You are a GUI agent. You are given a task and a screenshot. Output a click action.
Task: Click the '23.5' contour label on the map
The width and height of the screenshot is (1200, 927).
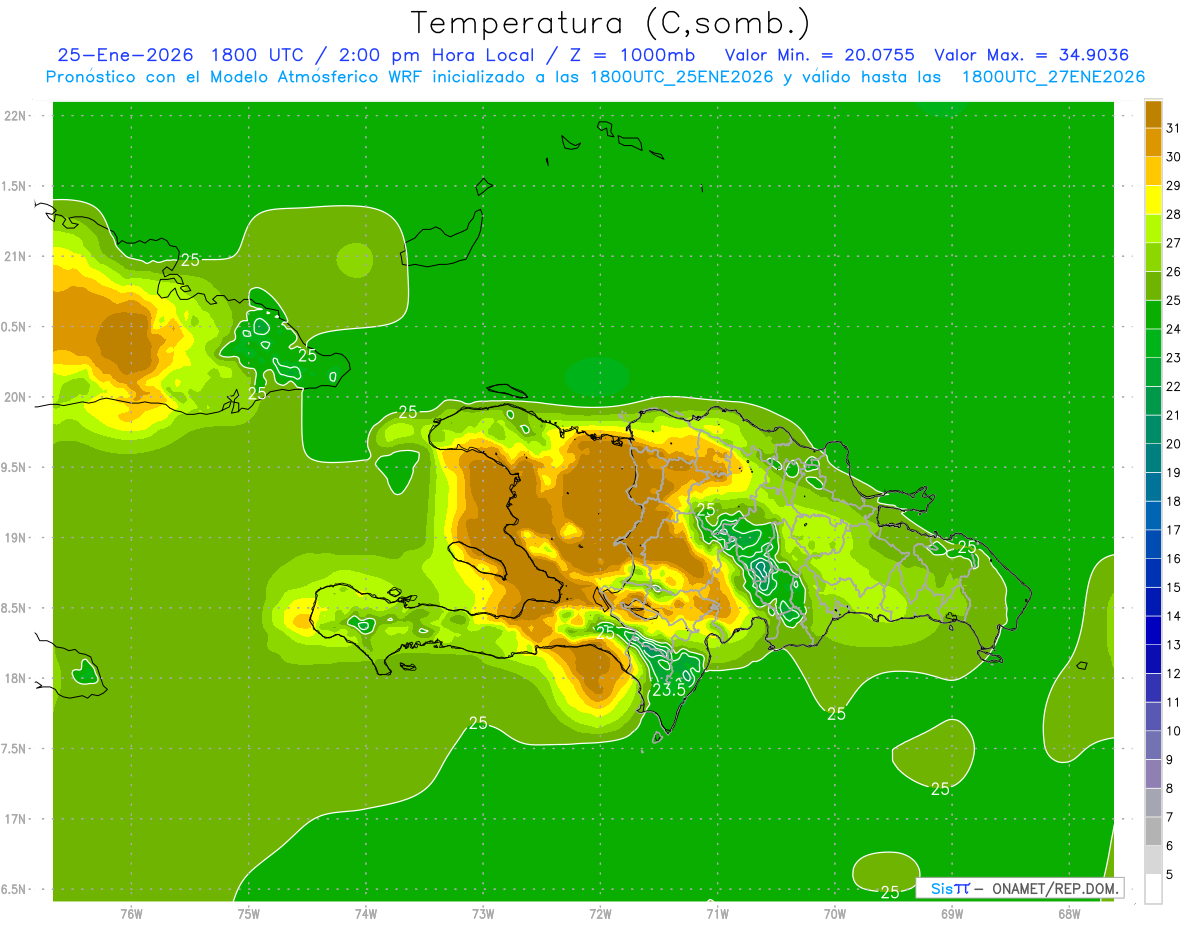(x=668, y=690)
